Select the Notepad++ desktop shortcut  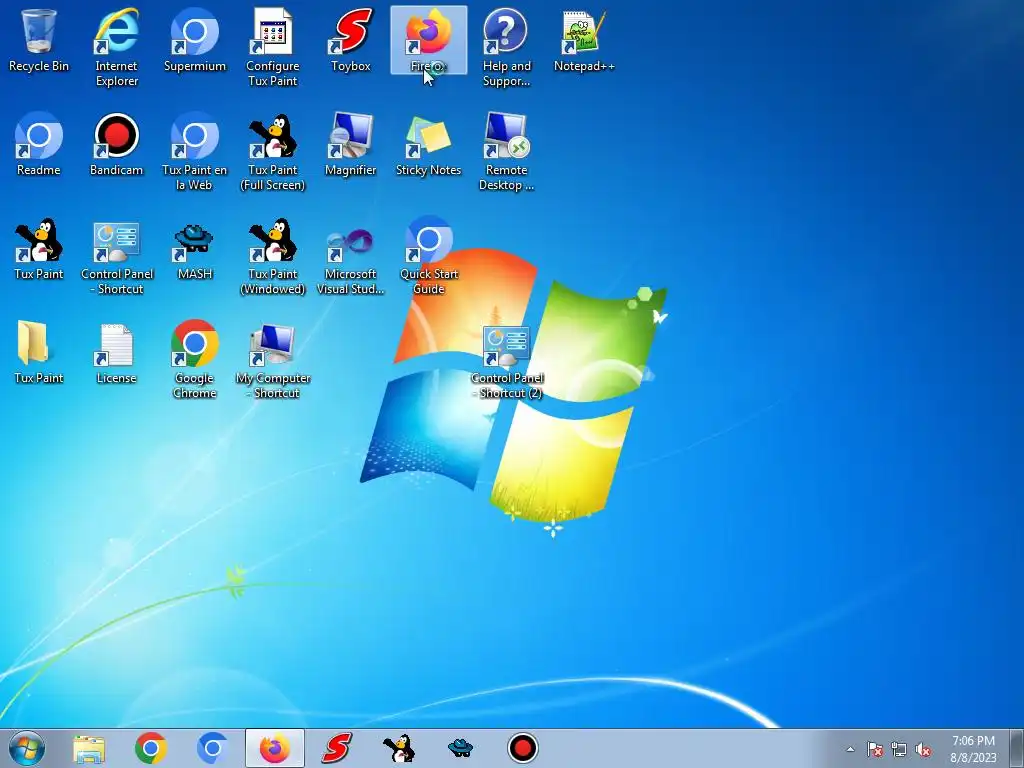584,40
